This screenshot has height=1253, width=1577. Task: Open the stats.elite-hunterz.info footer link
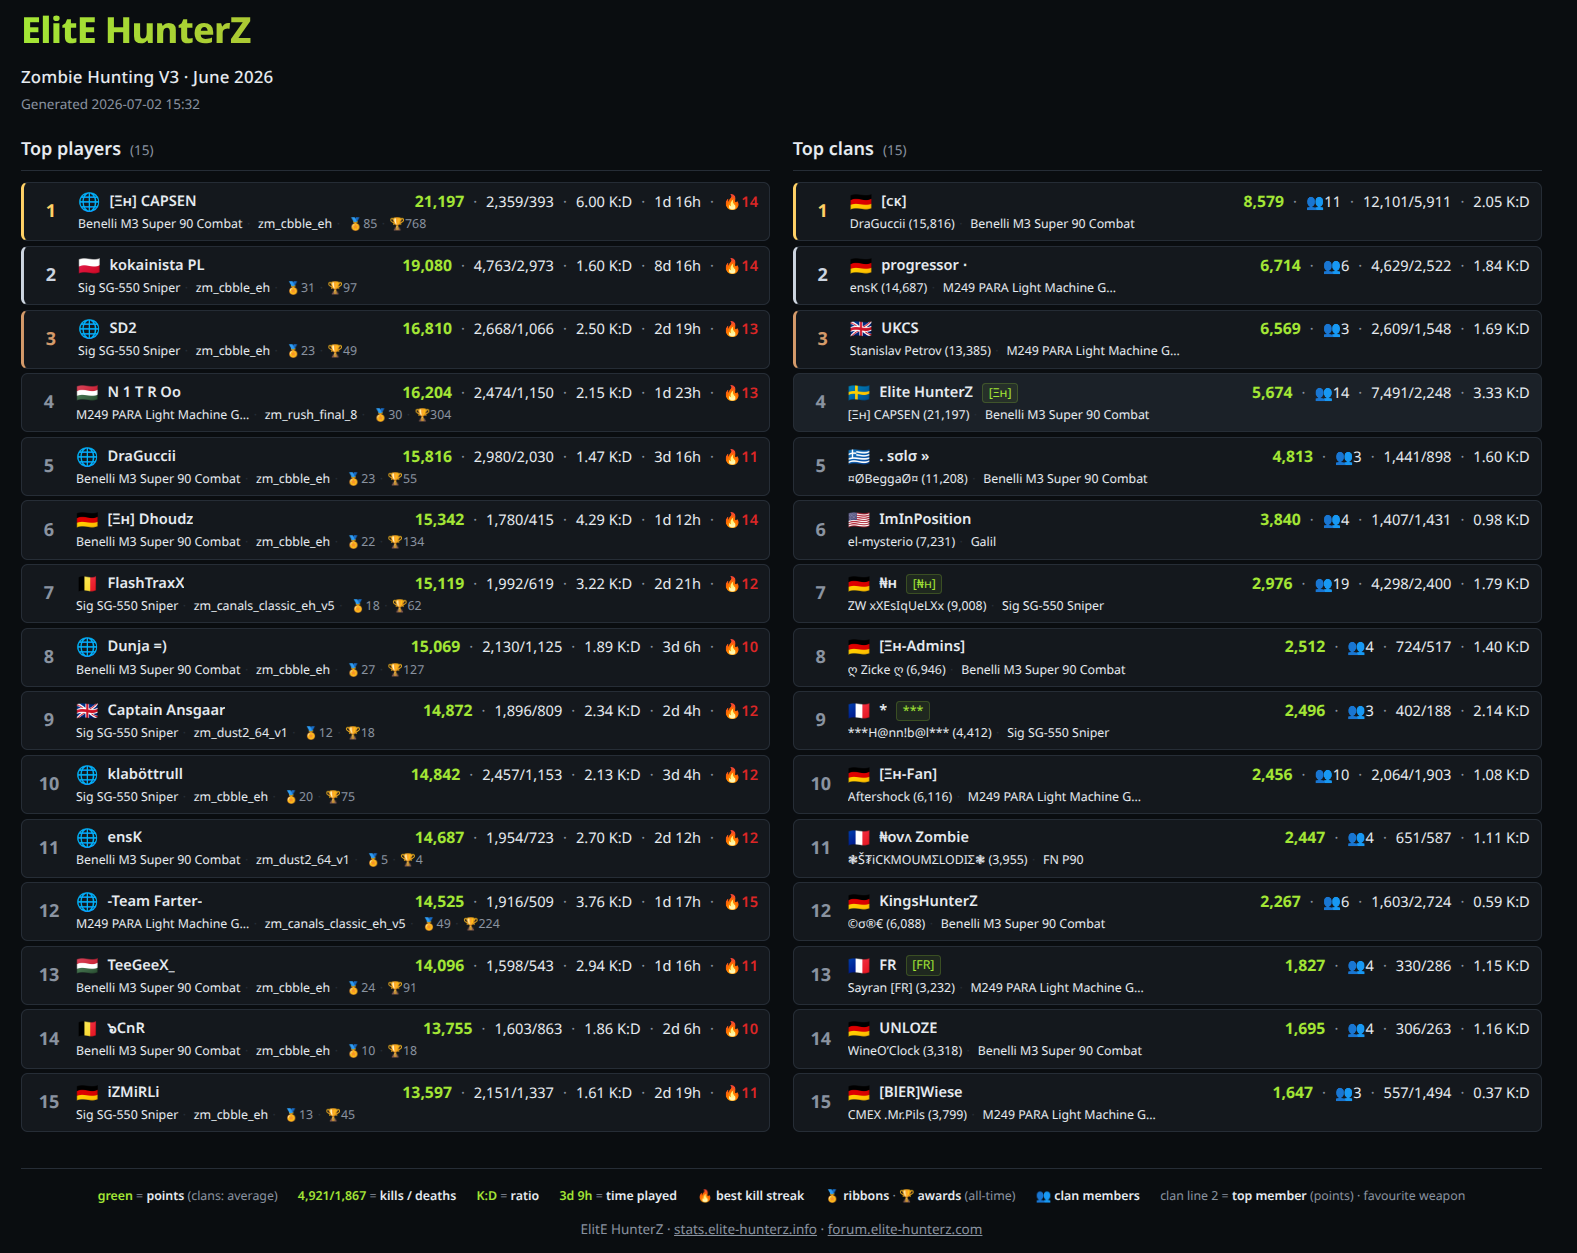click(x=745, y=1229)
